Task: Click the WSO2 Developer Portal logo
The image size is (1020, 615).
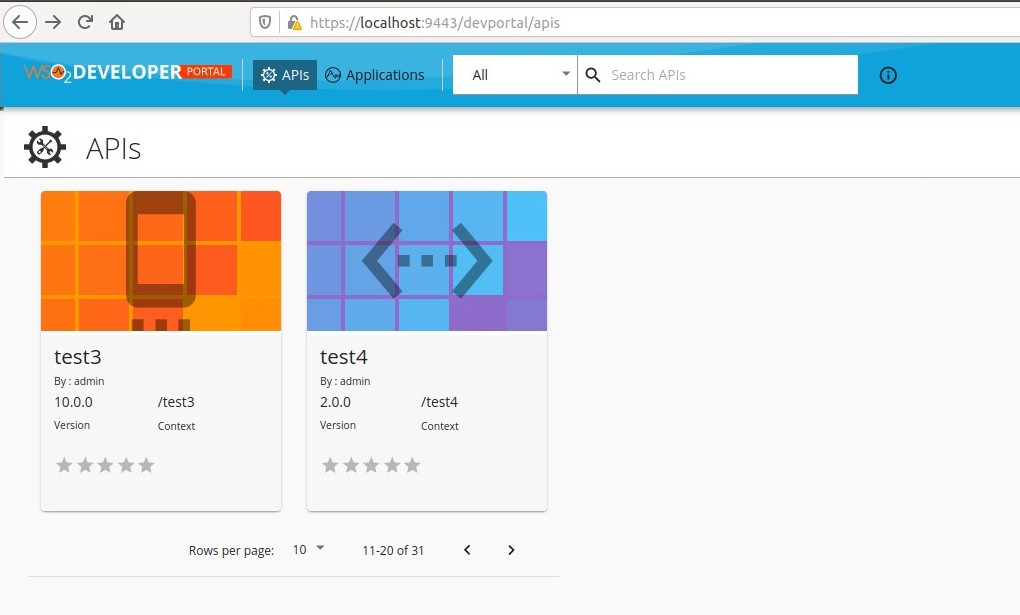Action: [x=128, y=73]
